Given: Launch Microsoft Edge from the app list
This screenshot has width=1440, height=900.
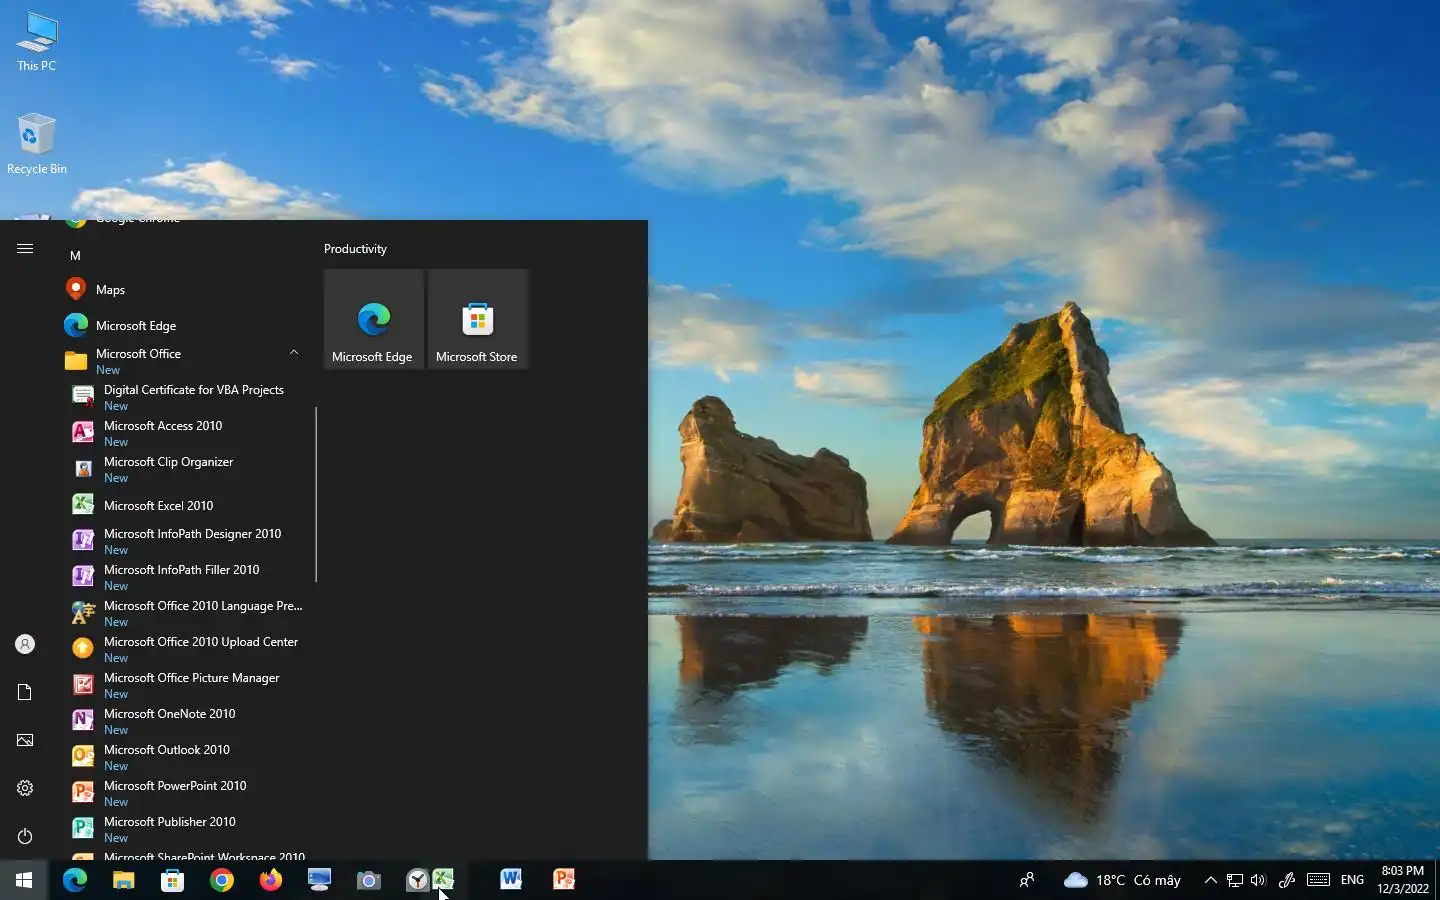Looking at the screenshot, I should (183, 326).
